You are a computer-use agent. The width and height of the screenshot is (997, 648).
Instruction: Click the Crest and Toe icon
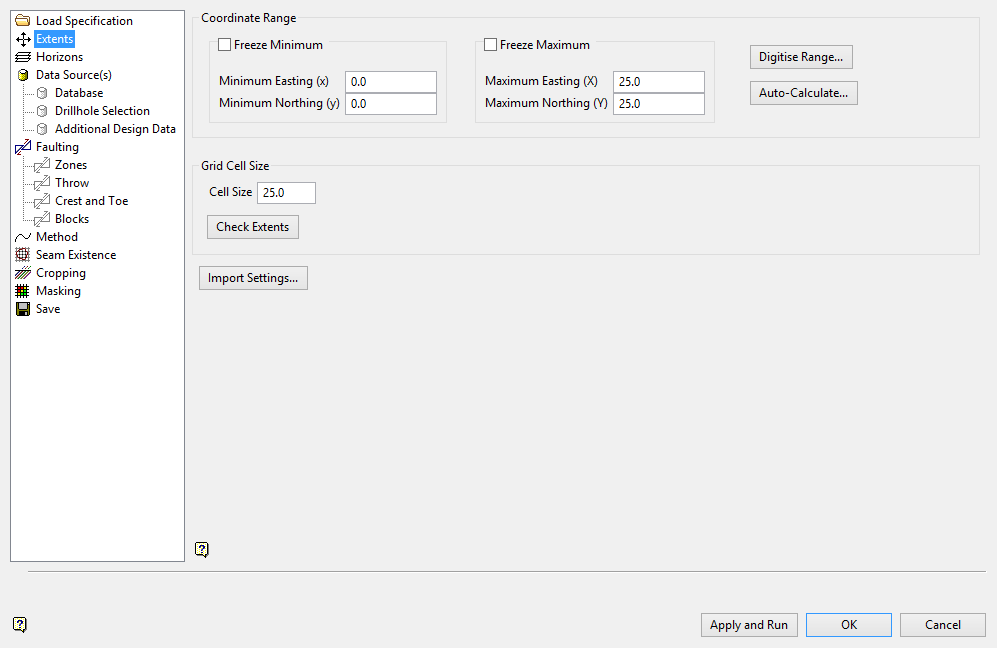[x=42, y=201]
